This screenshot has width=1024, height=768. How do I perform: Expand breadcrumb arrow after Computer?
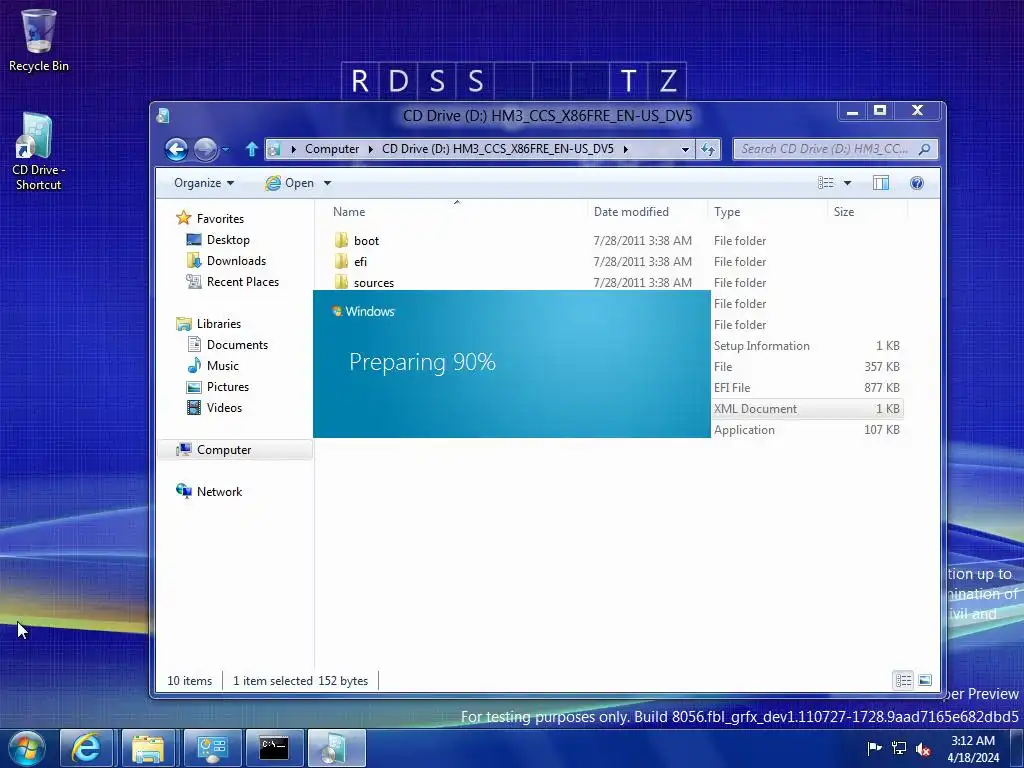click(370, 149)
